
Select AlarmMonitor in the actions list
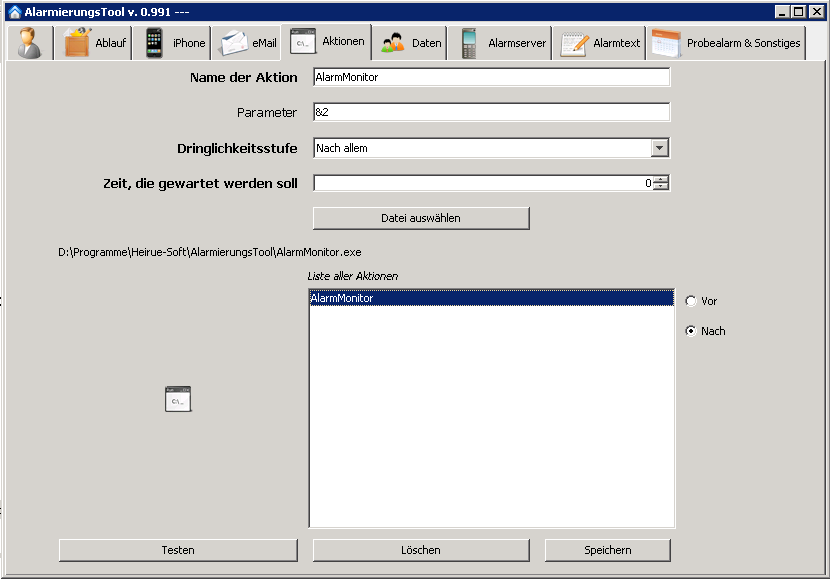click(x=491, y=298)
